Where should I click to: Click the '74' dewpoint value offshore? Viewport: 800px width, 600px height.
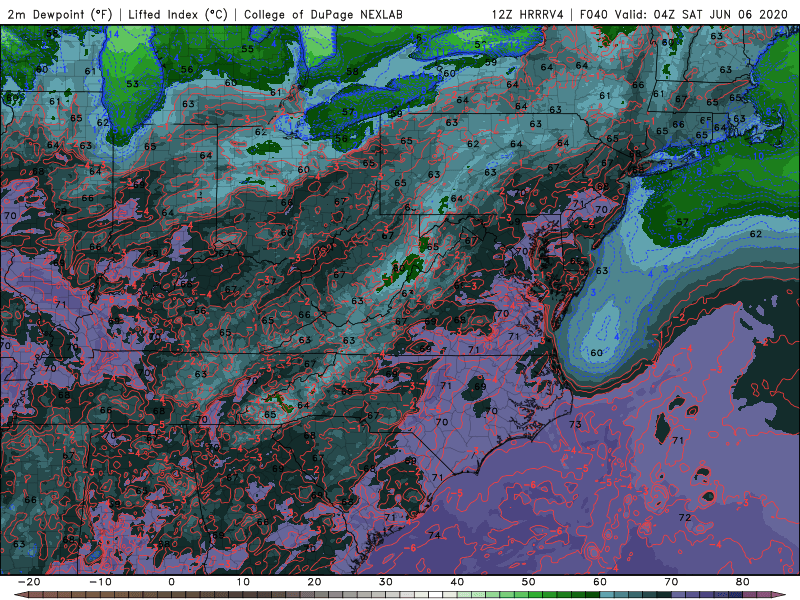click(435, 535)
